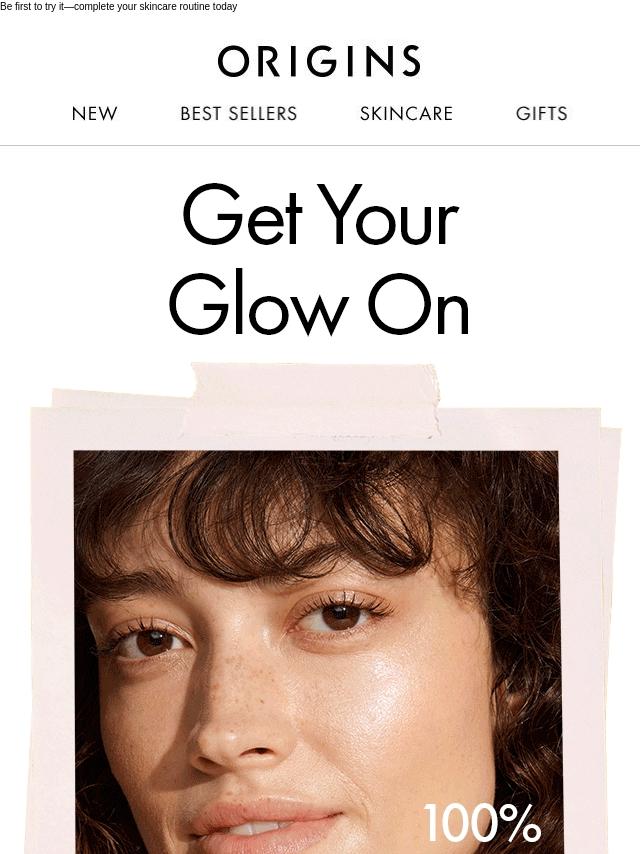Screen dimensions: 640x854
Task: Open the hero photo of the woman's face
Action: 316,652
